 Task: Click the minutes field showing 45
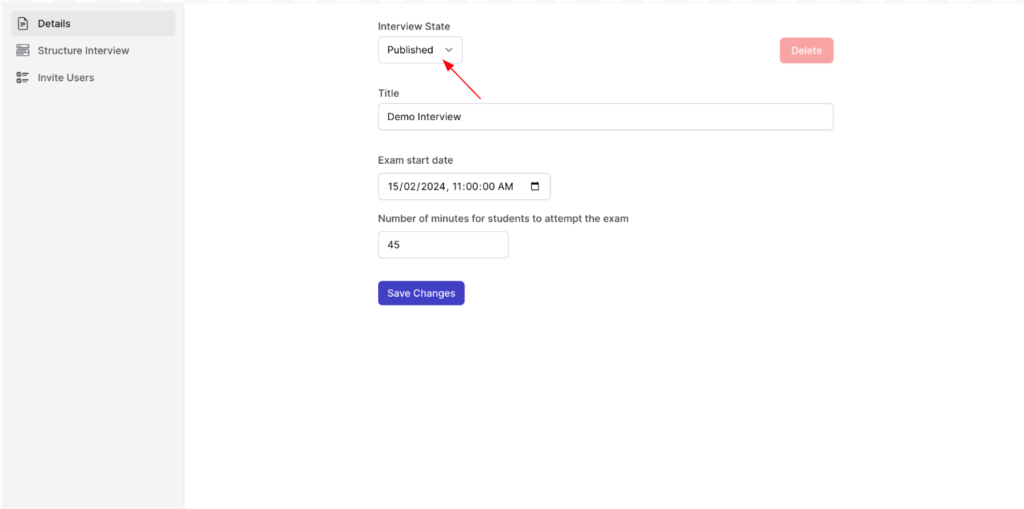(x=443, y=245)
